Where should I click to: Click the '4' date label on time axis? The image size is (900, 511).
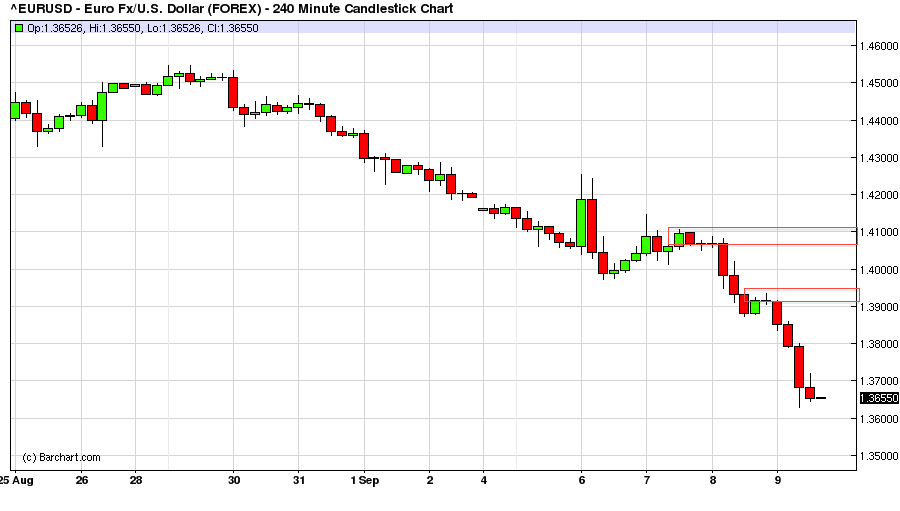pos(484,481)
